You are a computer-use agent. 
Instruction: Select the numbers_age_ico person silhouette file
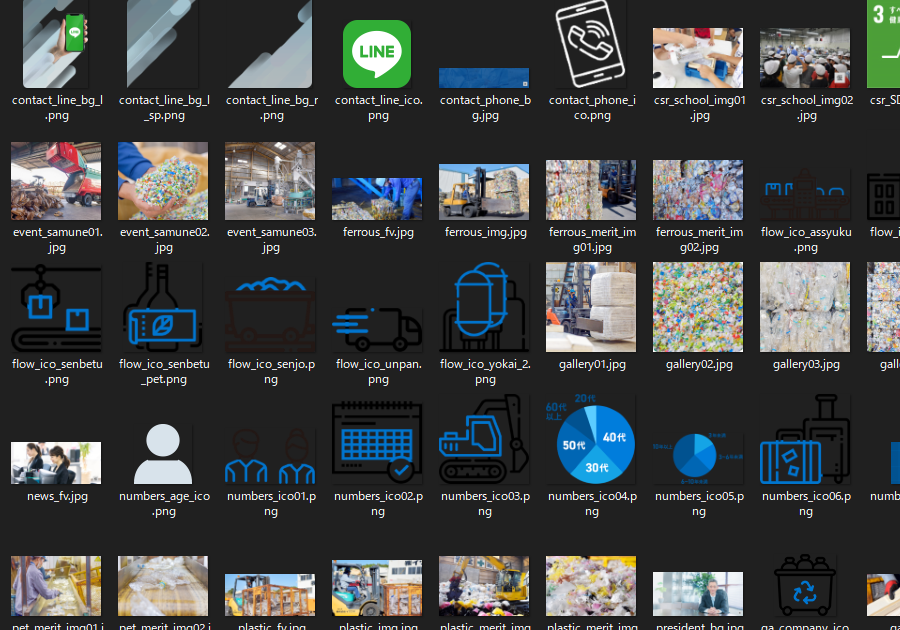tap(163, 454)
